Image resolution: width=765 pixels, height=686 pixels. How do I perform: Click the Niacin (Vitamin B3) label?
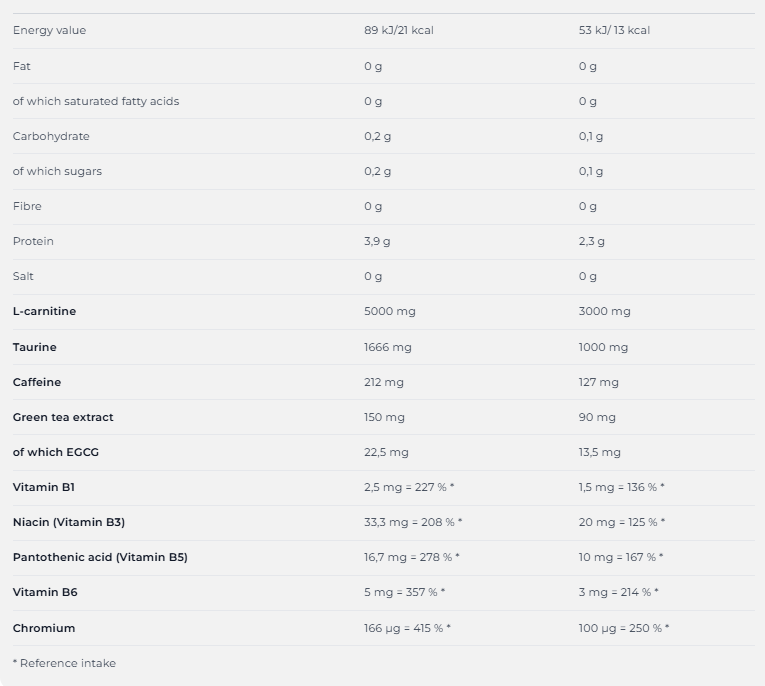click(69, 522)
